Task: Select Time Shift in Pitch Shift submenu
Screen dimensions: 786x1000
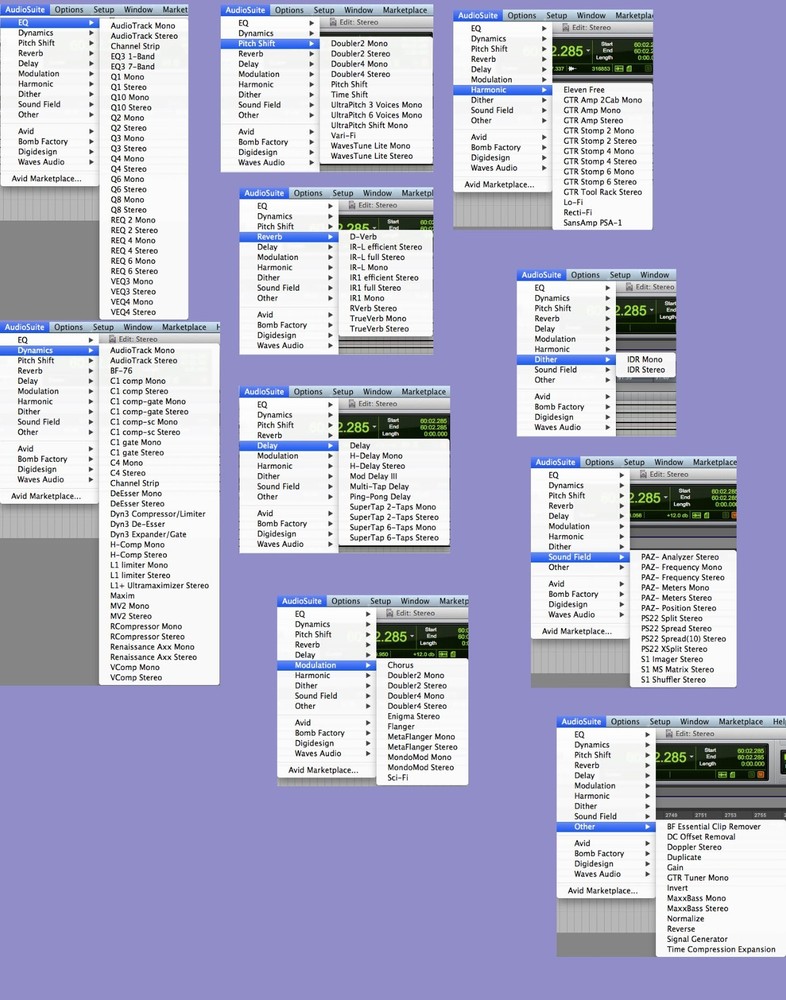Action: [x=349, y=94]
